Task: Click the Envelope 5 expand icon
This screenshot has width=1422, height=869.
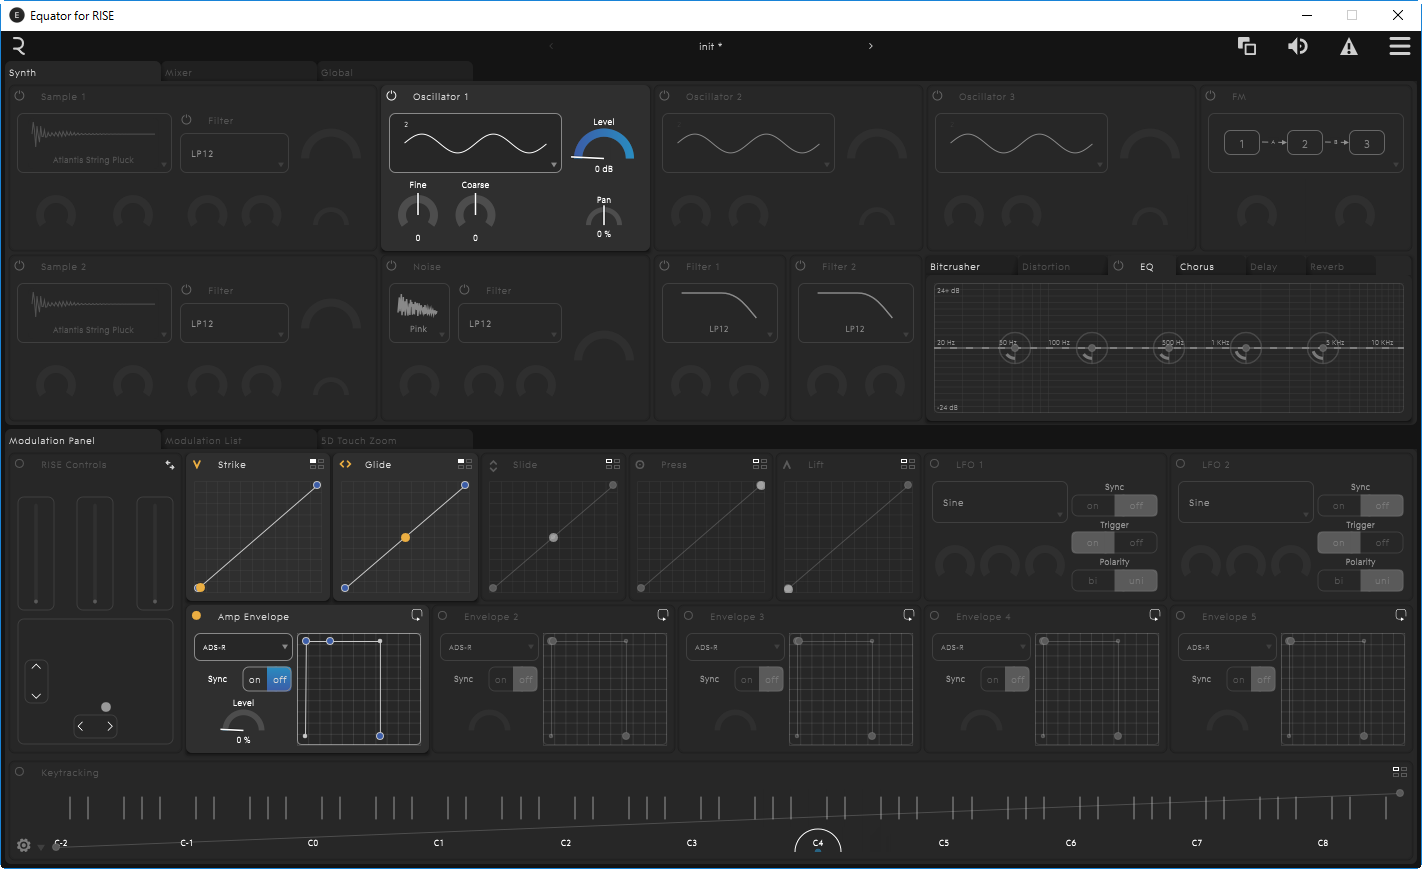Action: 1401,615
